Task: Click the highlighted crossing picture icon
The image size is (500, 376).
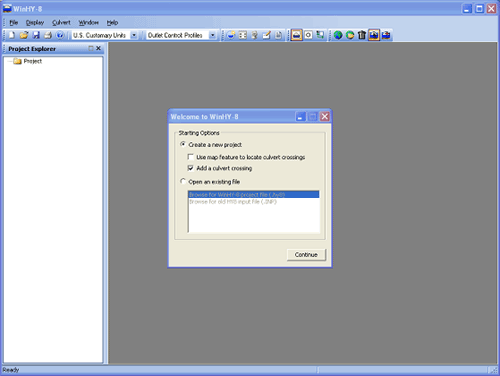Action: click(x=374, y=35)
